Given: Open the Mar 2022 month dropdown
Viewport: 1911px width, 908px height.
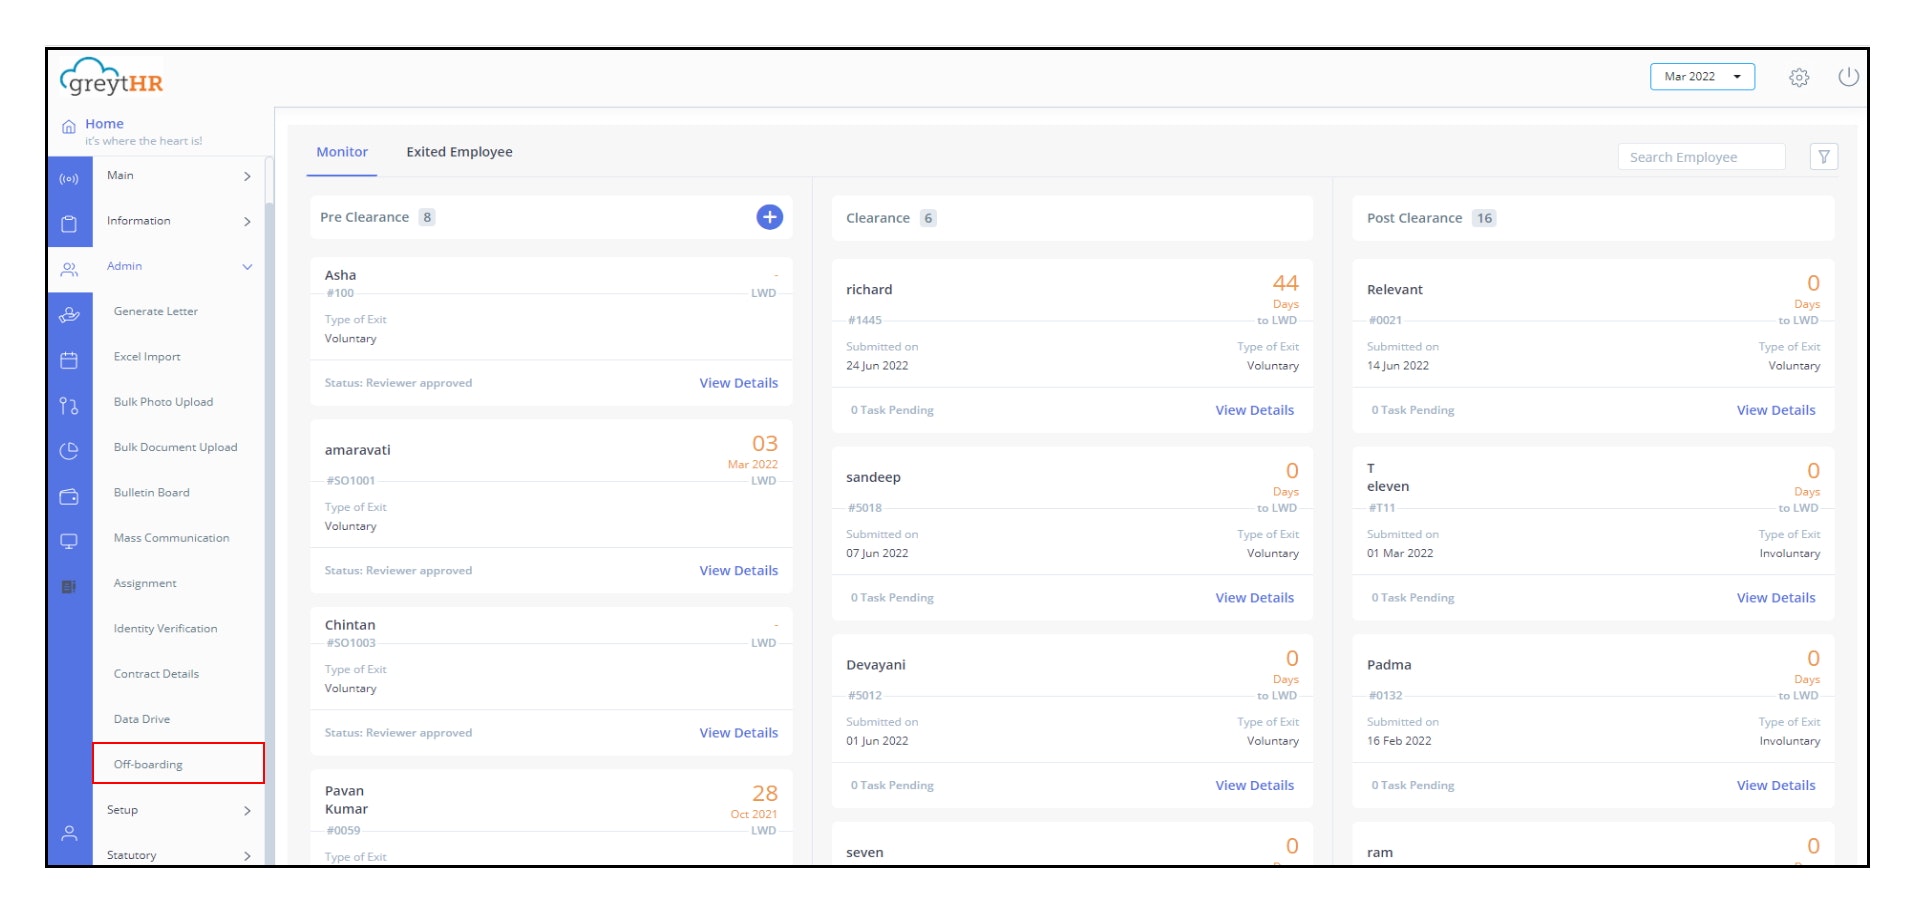Looking at the screenshot, I should (x=1702, y=76).
